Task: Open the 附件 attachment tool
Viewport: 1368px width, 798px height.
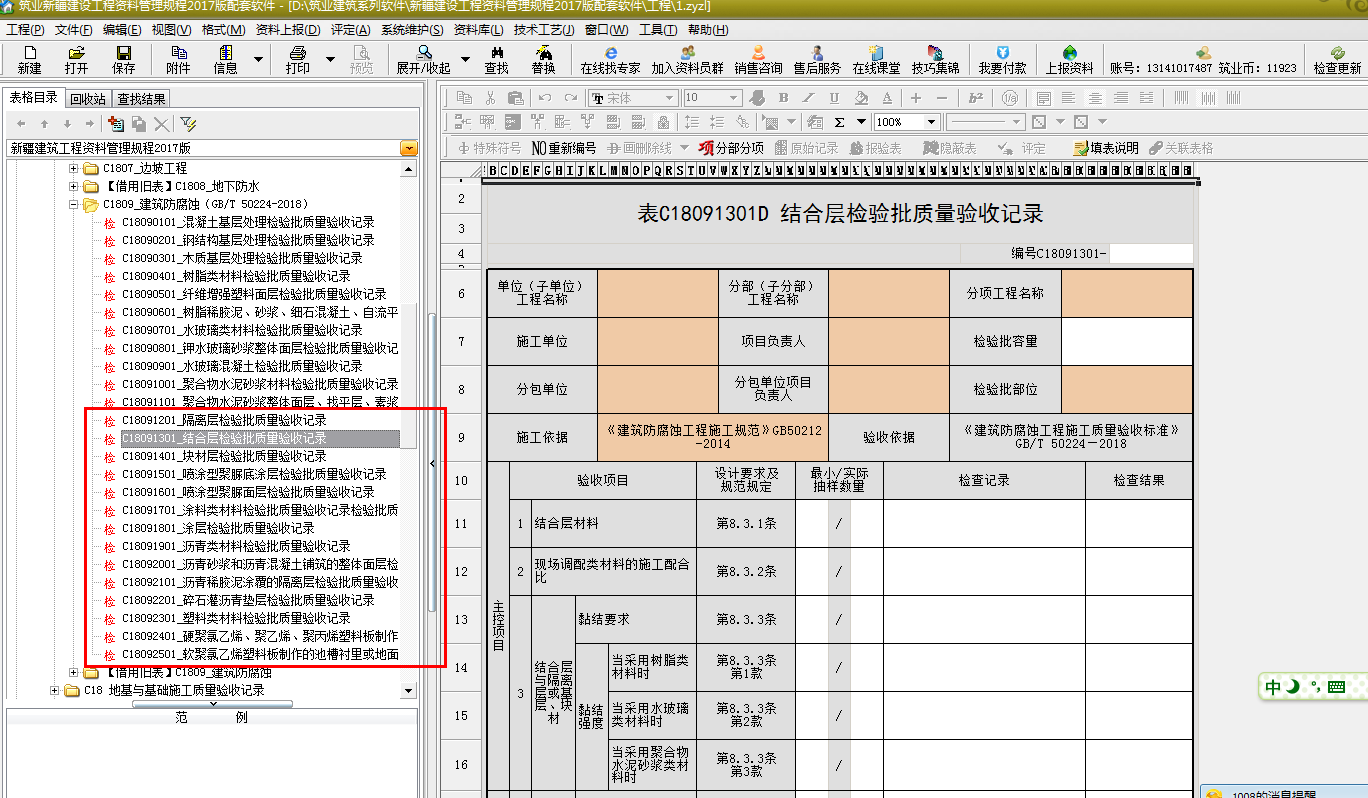Action: coord(178,59)
